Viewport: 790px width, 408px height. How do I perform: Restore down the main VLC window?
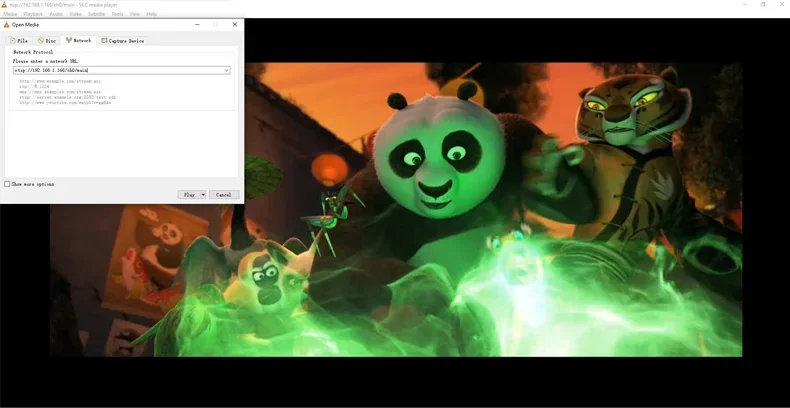coord(763,5)
